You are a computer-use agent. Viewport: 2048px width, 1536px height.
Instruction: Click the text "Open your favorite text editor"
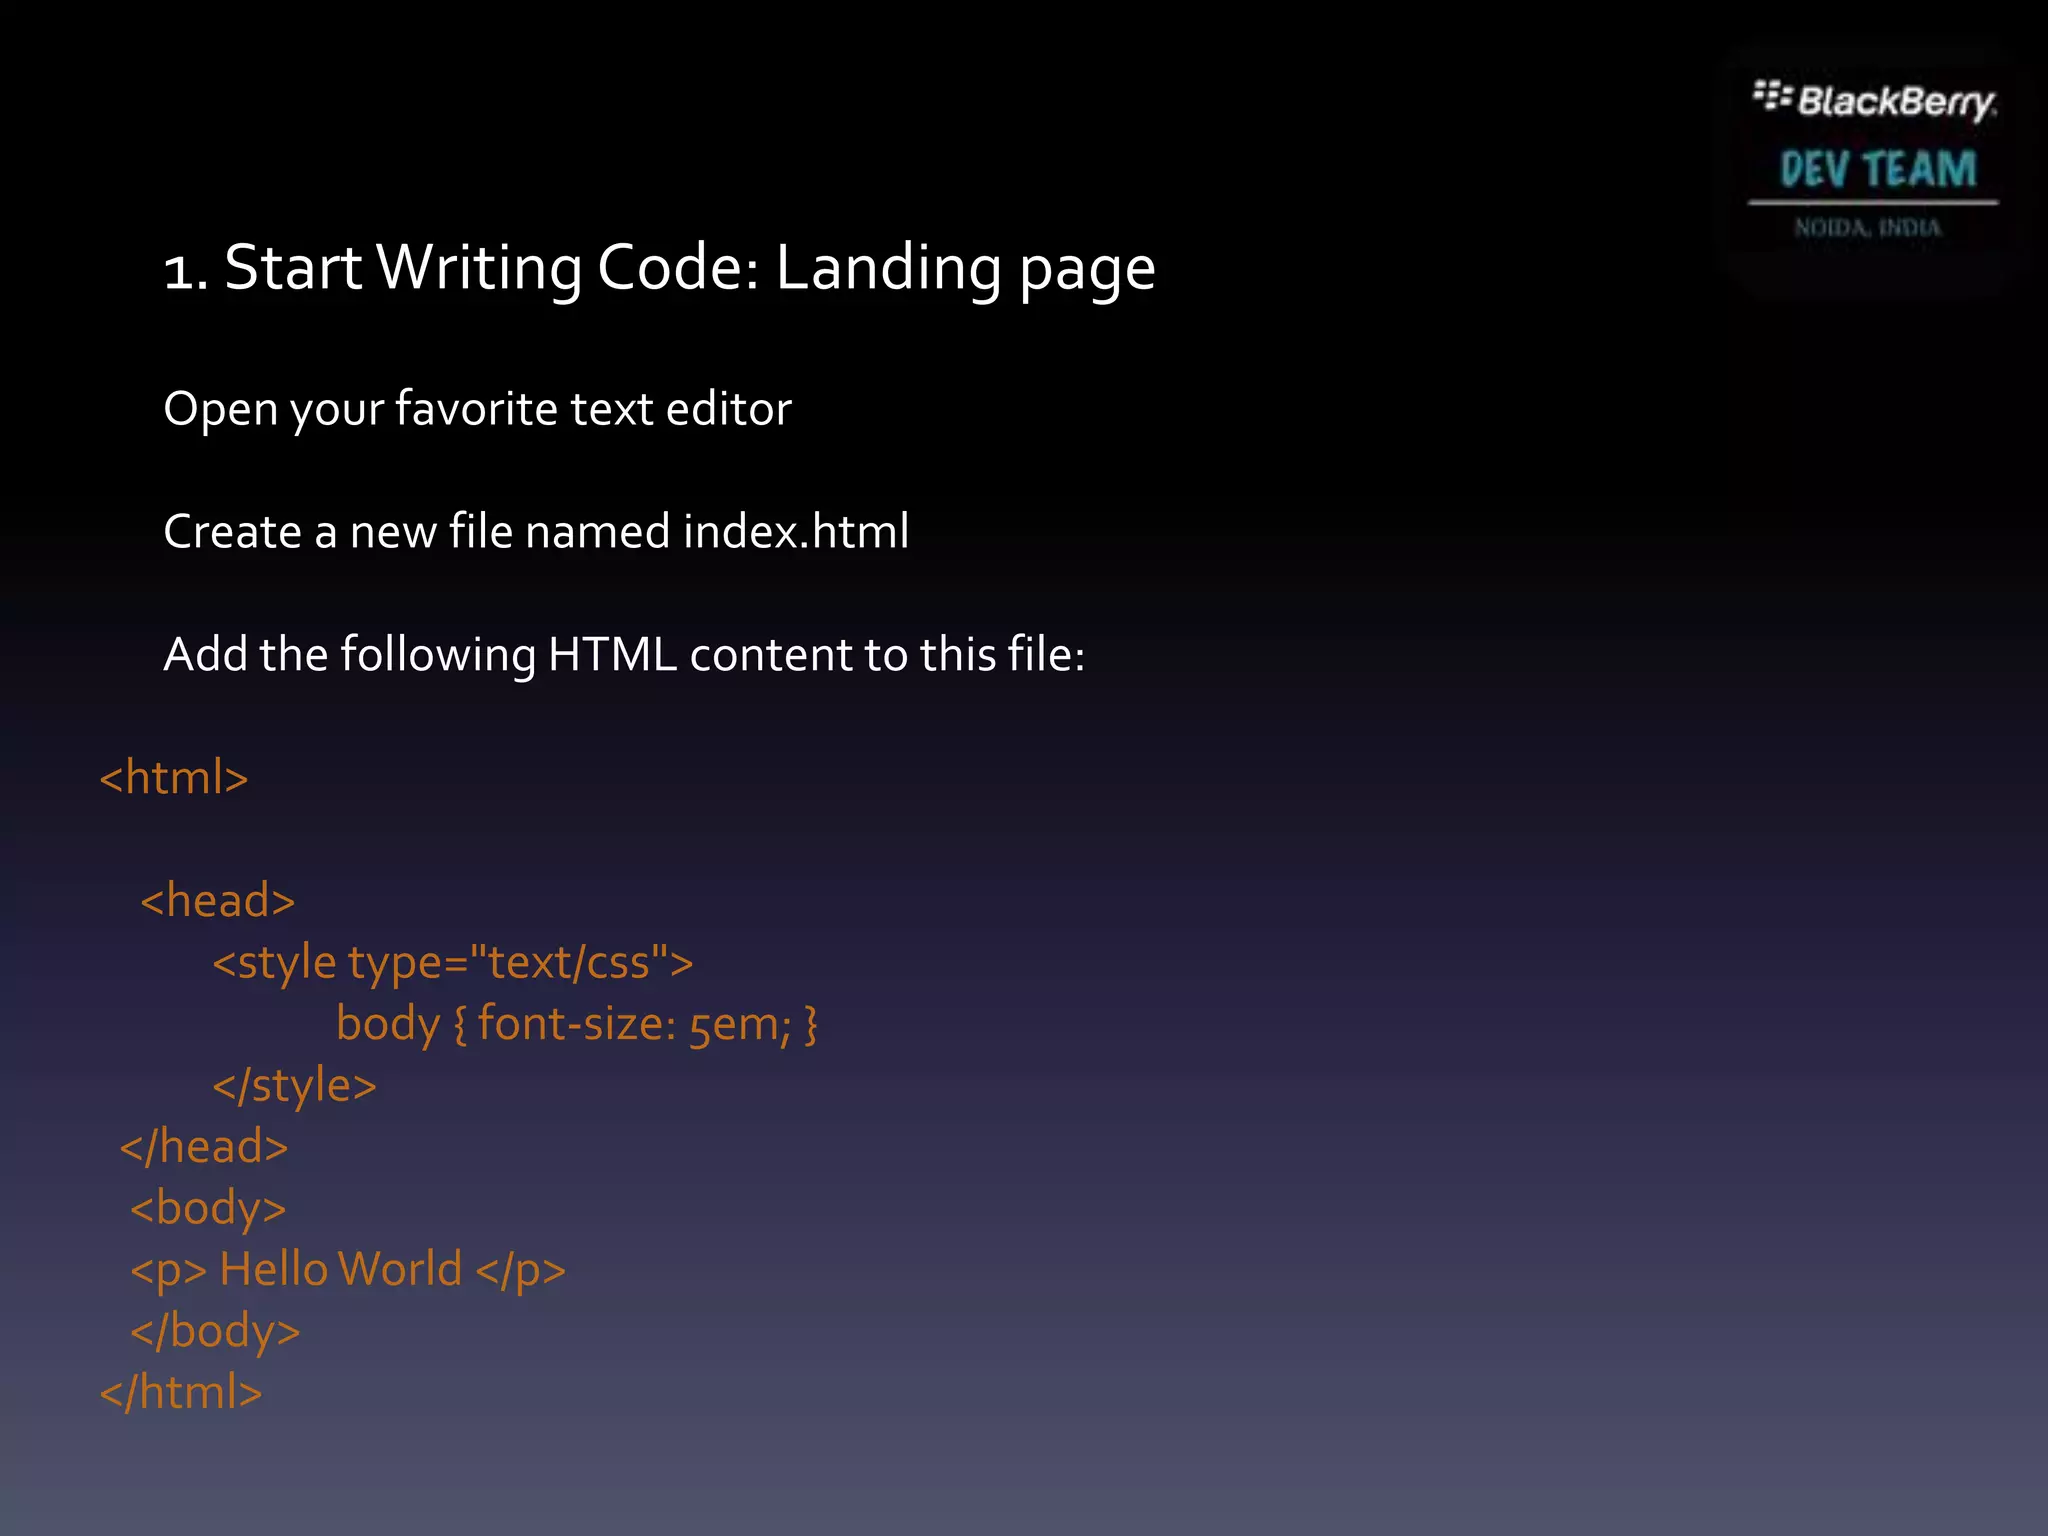point(478,410)
